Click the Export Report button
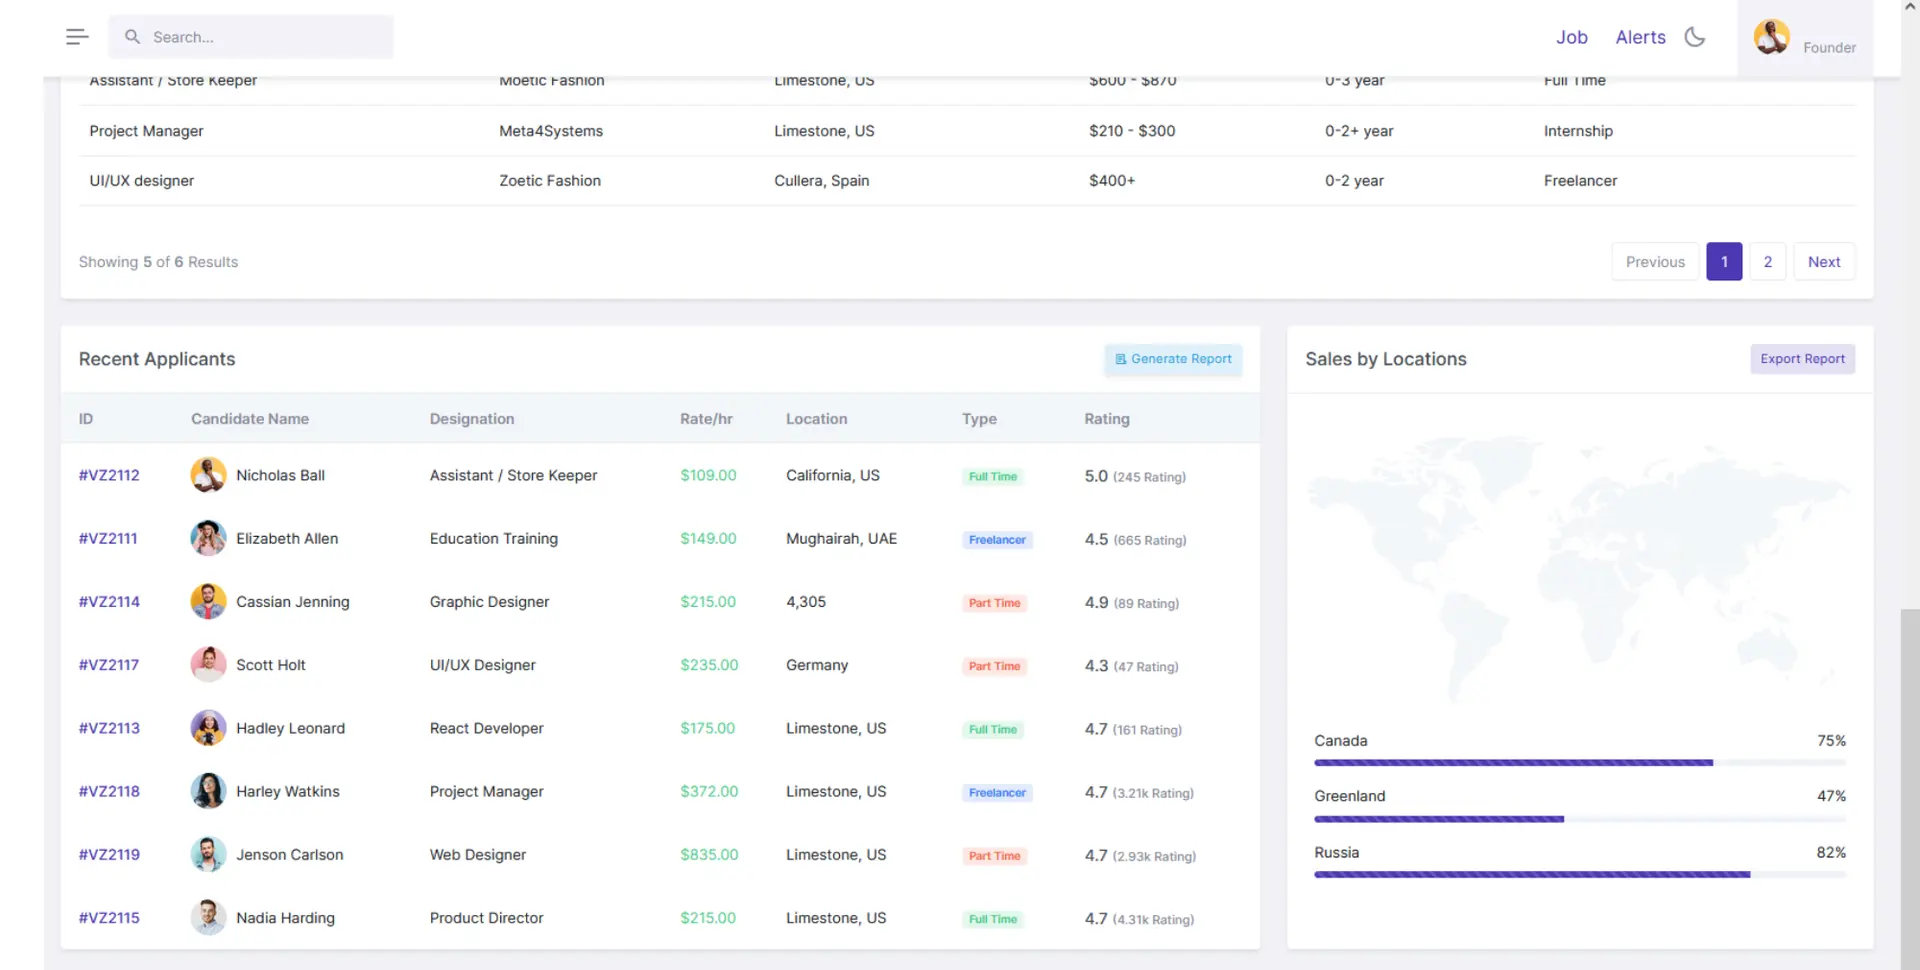The image size is (1920, 970). (x=1802, y=358)
